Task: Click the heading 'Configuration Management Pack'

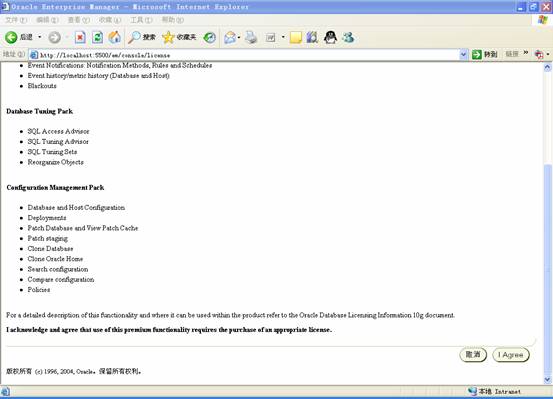Action: pos(55,187)
